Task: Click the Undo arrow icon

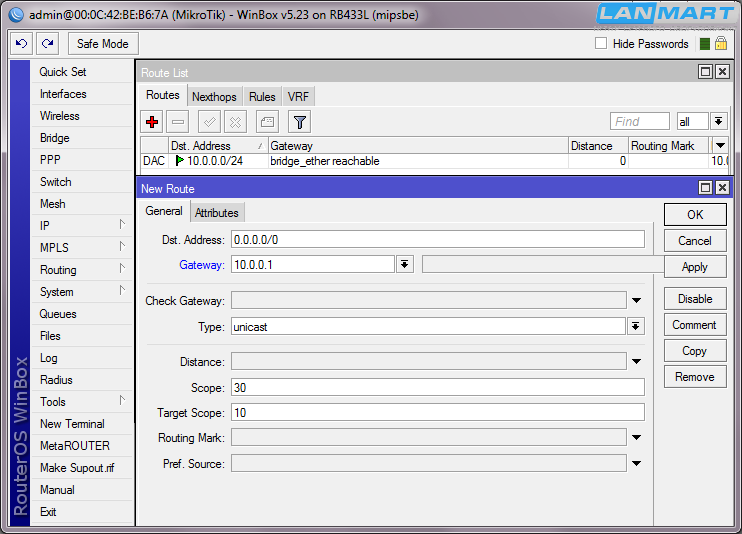Action: [x=22, y=44]
